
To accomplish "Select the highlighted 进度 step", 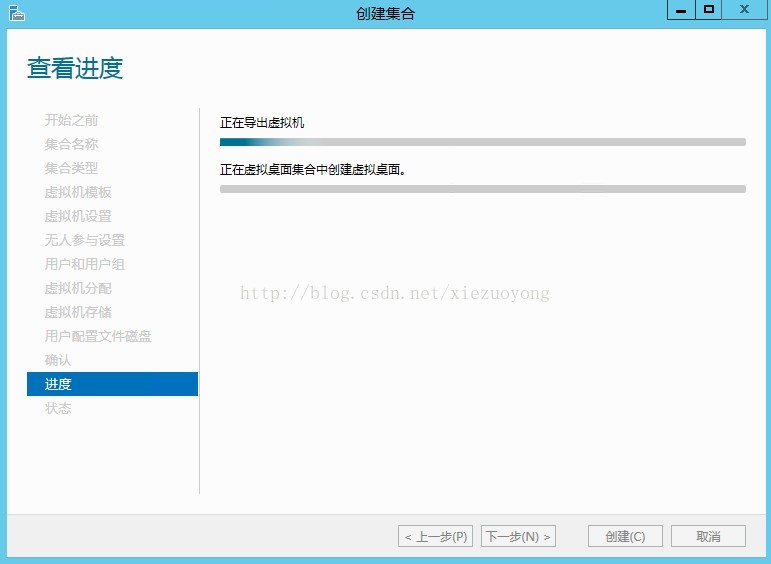I will 112,384.
